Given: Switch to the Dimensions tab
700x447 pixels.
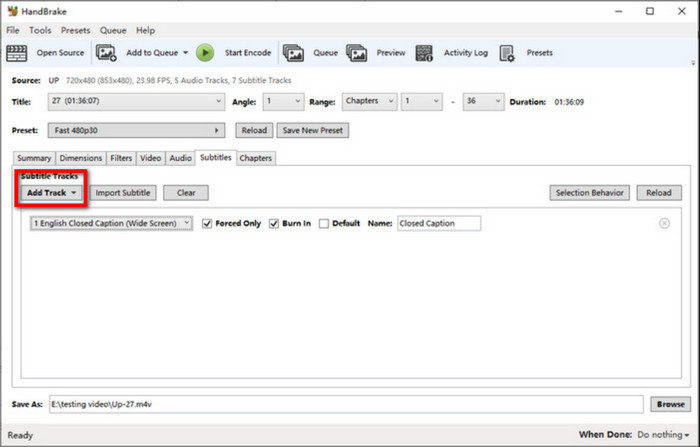Looking at the screenshot, I should pos(81,158).
